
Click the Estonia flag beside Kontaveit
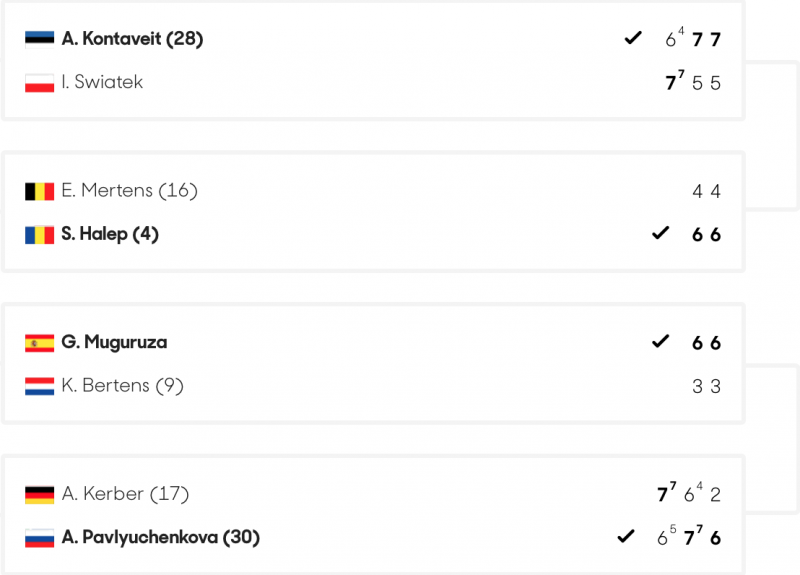click(40, 39)
